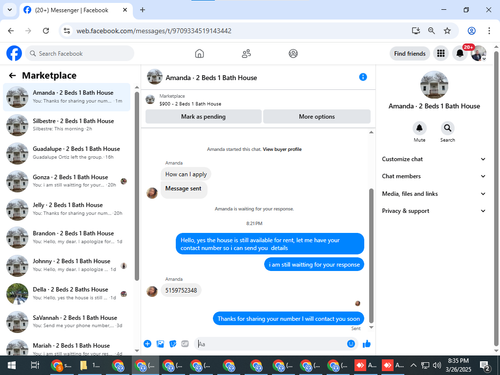500x375 pixels.
Task: Expand the Customize chat section
Action: coord(434,159)
